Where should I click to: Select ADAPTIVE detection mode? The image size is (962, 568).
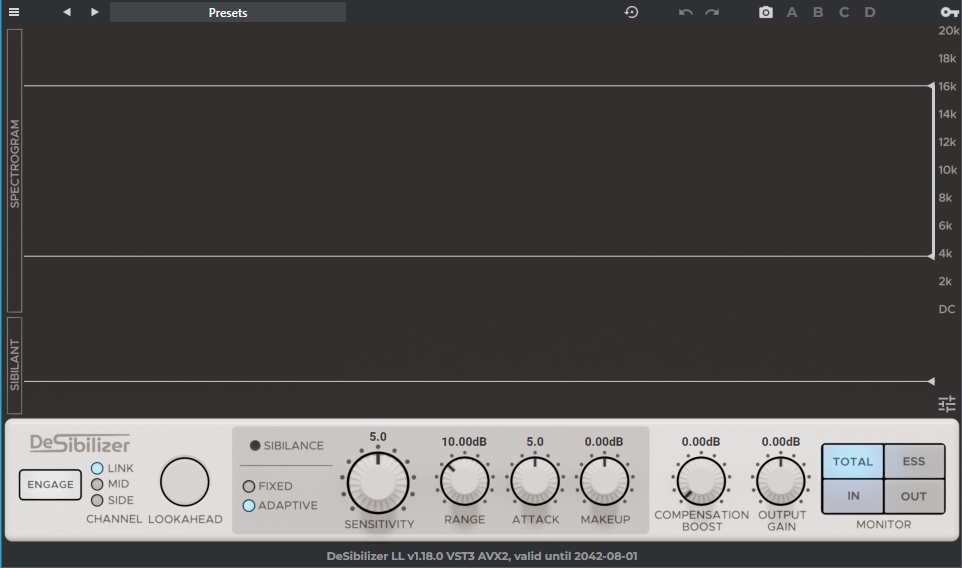pos(248,506)
